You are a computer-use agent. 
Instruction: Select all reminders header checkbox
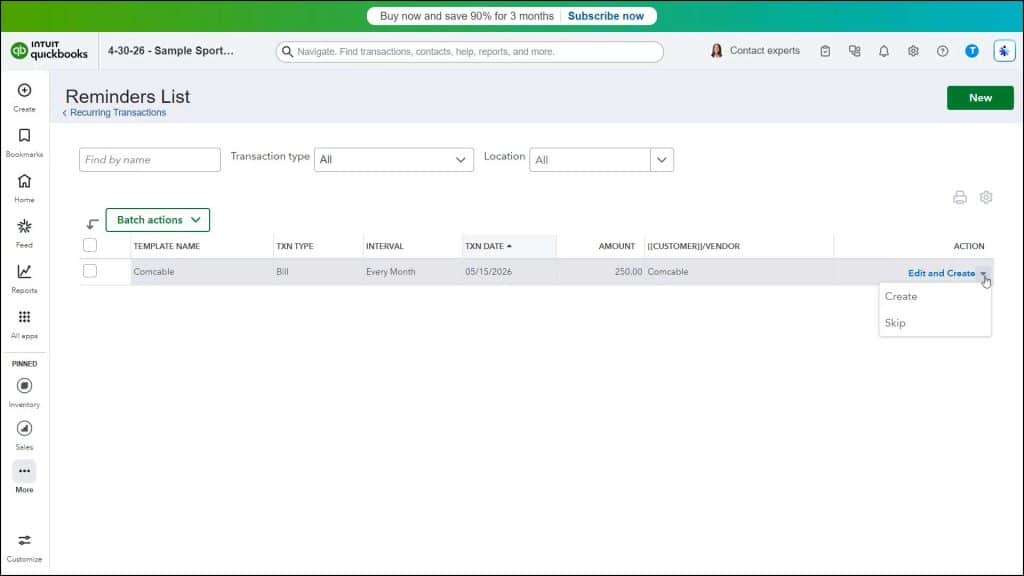click(90, 246)
